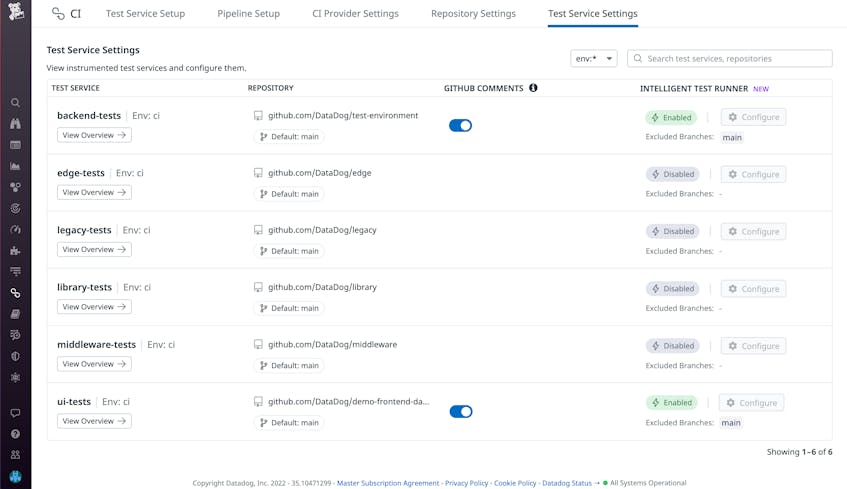
Task: Click the Disabled badge for edge-tests
Action: pos(673,175)
